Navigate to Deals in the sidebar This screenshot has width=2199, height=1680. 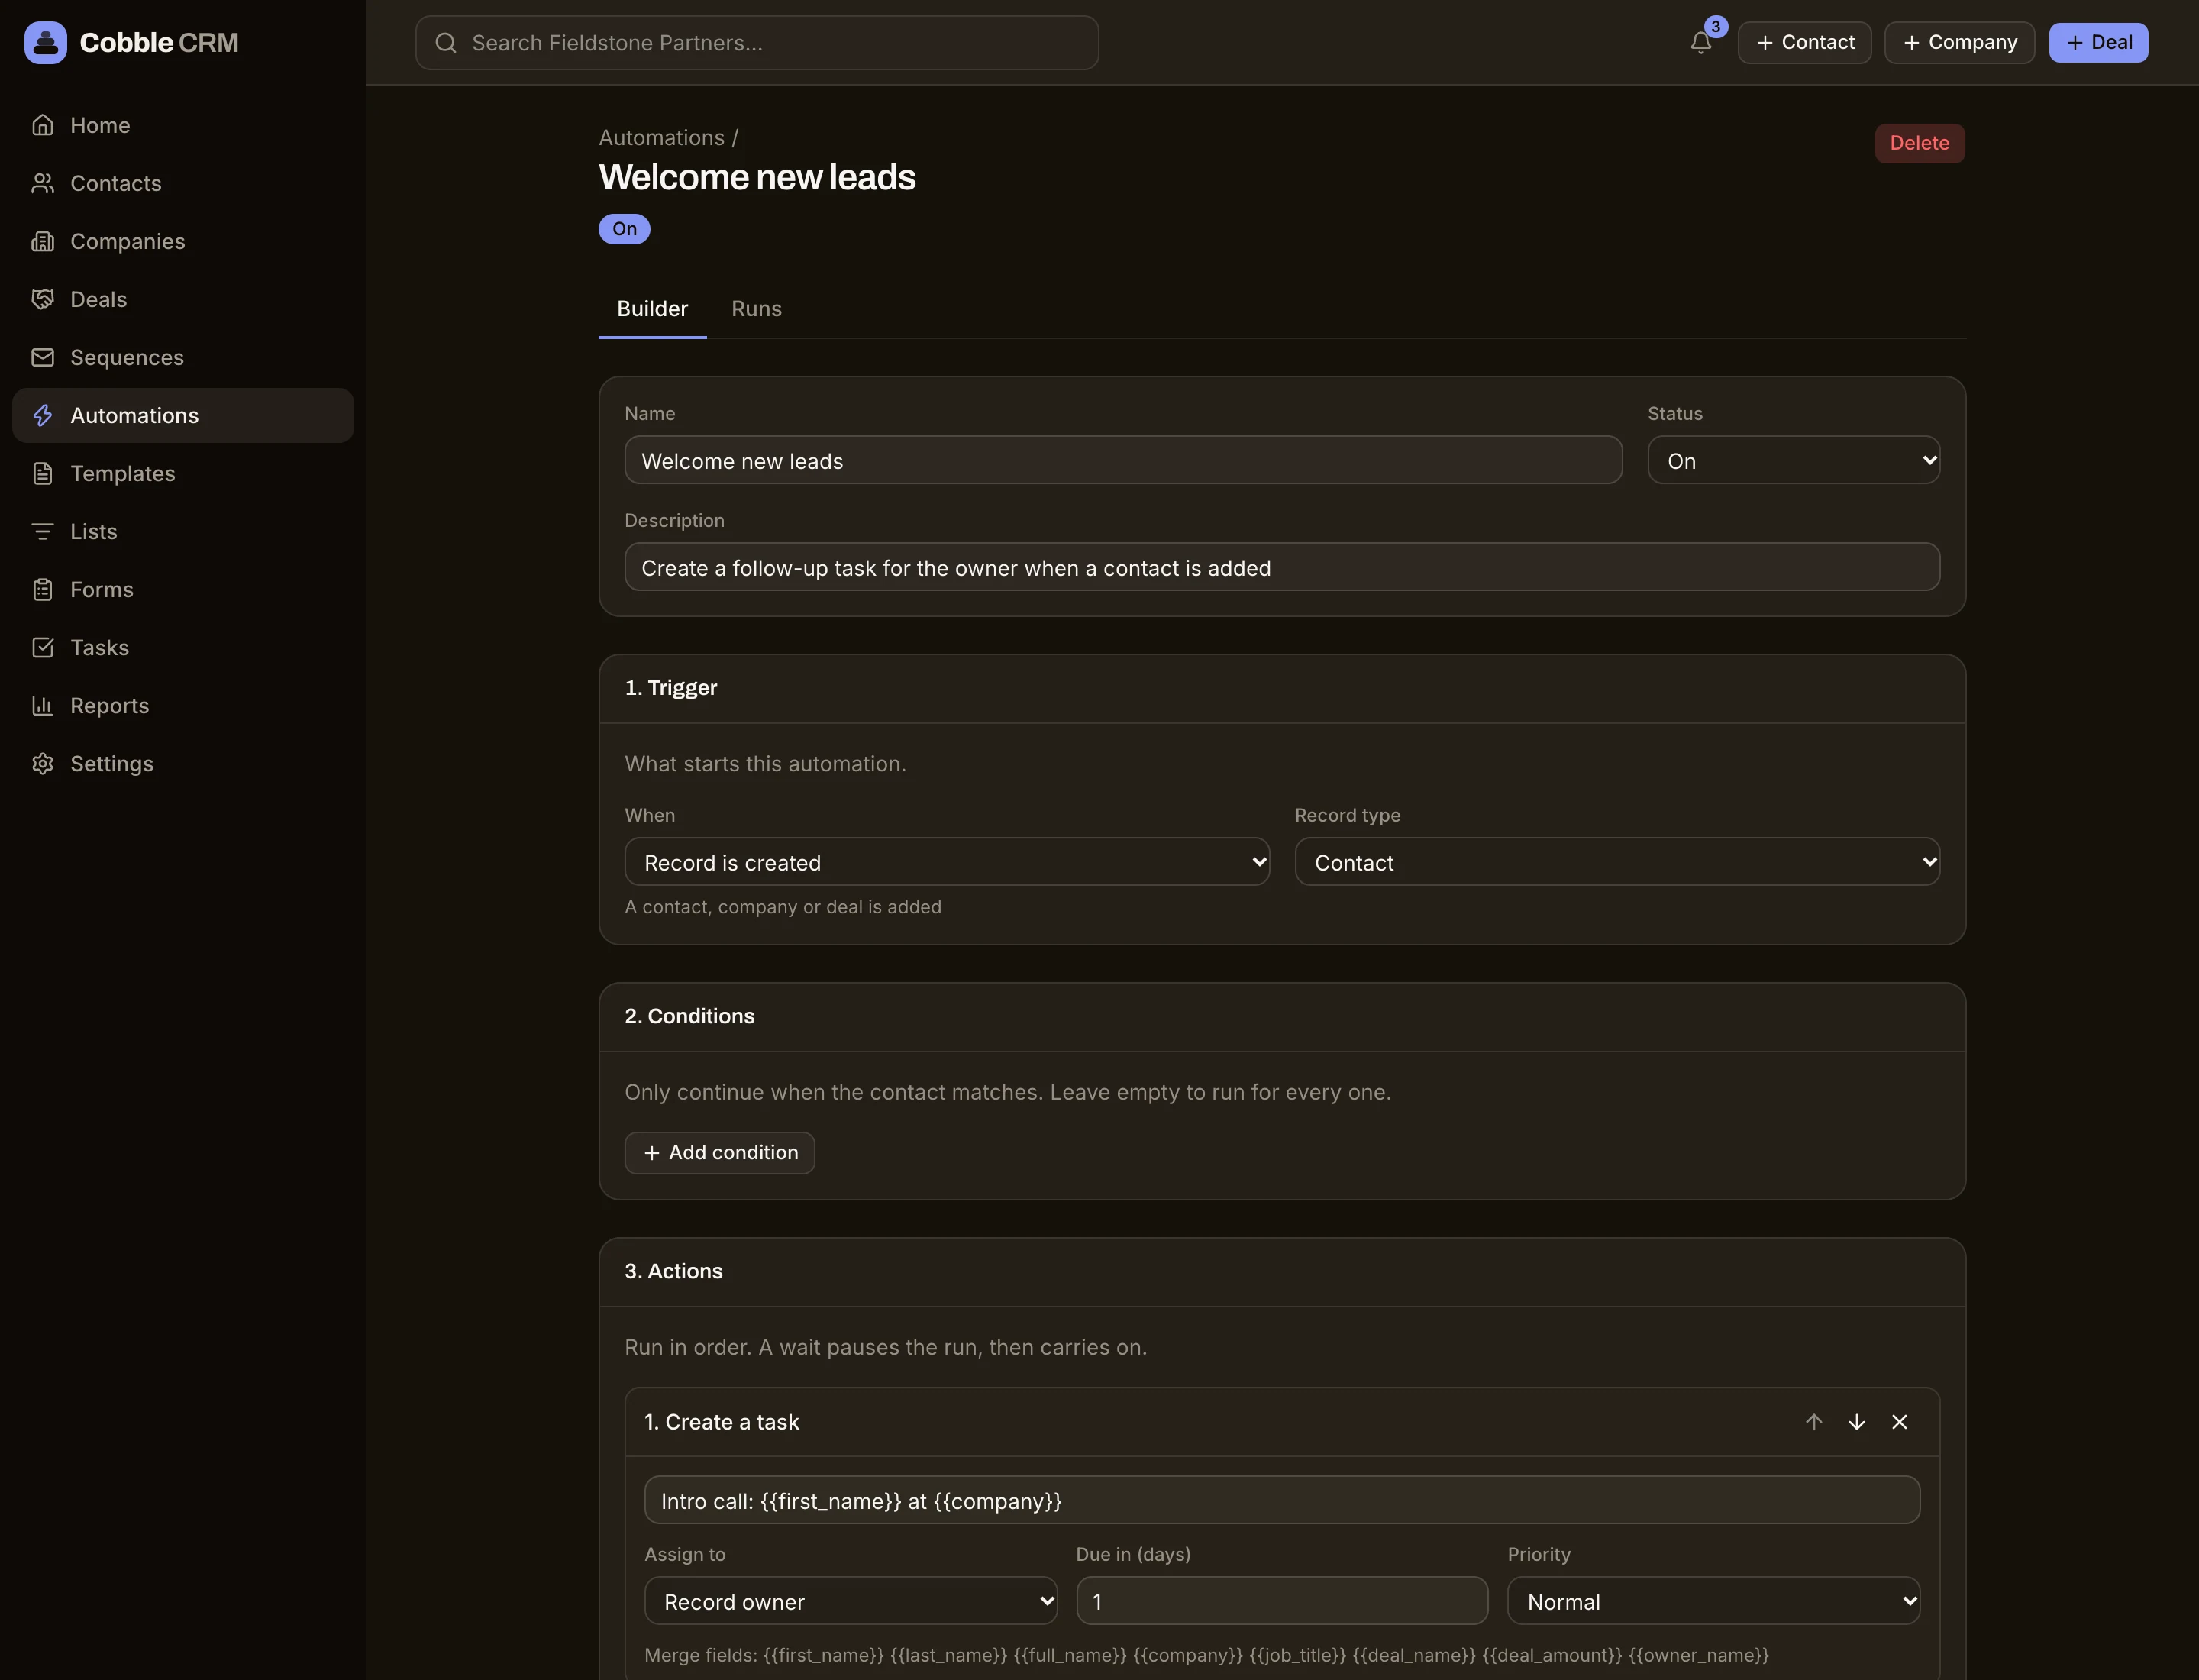[183, 299]
